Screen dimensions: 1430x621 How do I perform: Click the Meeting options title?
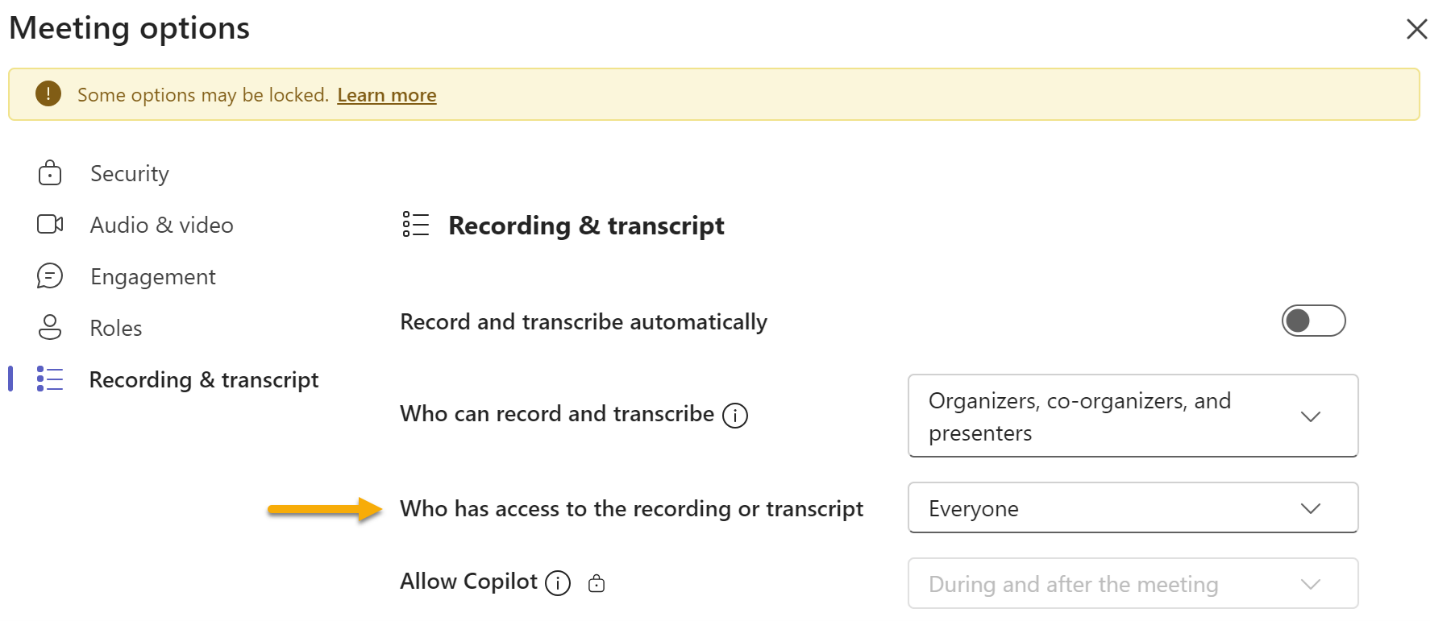129,28
